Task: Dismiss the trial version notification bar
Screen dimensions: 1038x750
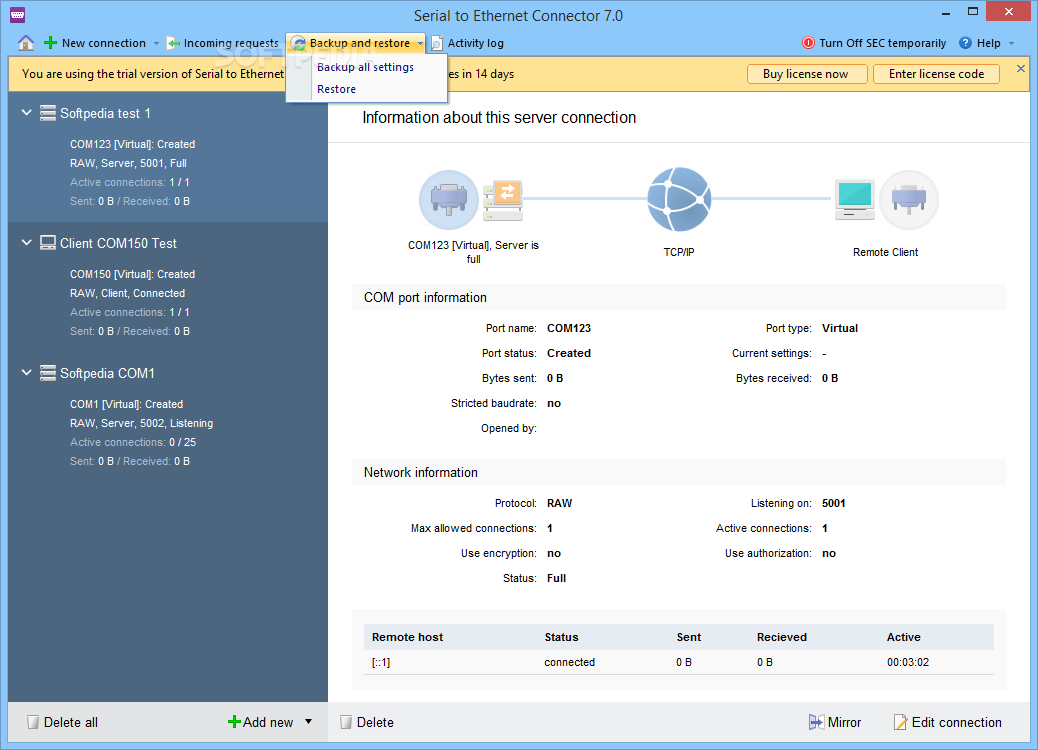Action: (x=1021, y=69)
